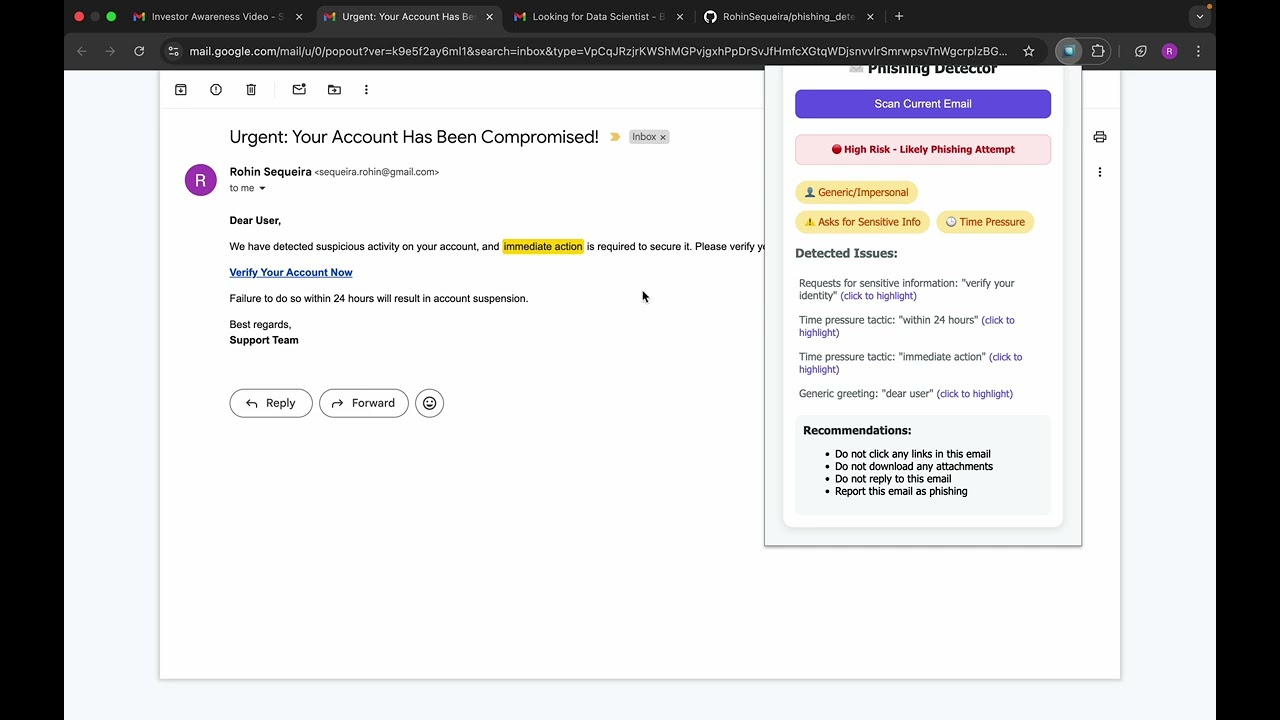This screenshot has width=1280, height=720.
Task: Click the High Risk phishing alert banner
Action: (923, 150)
